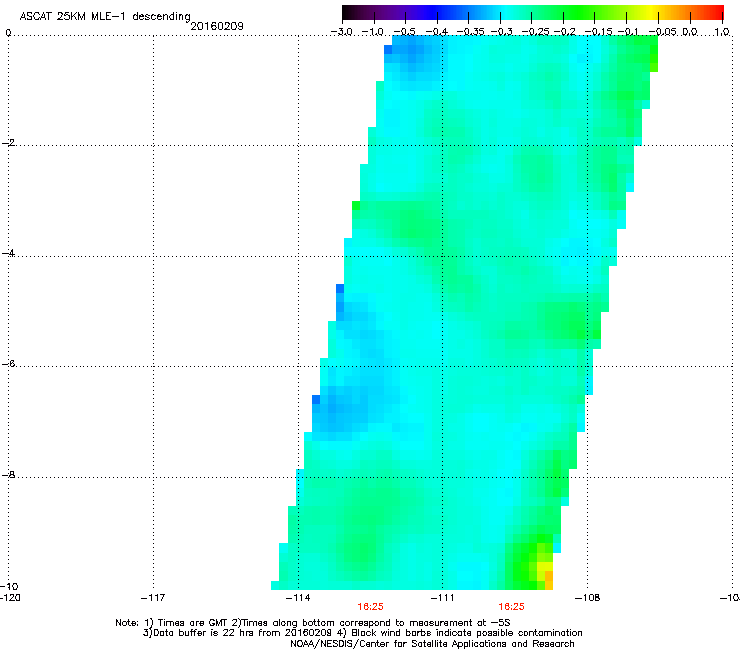
Task: Click the -0.2 color scale label
Action: point(565,32)
